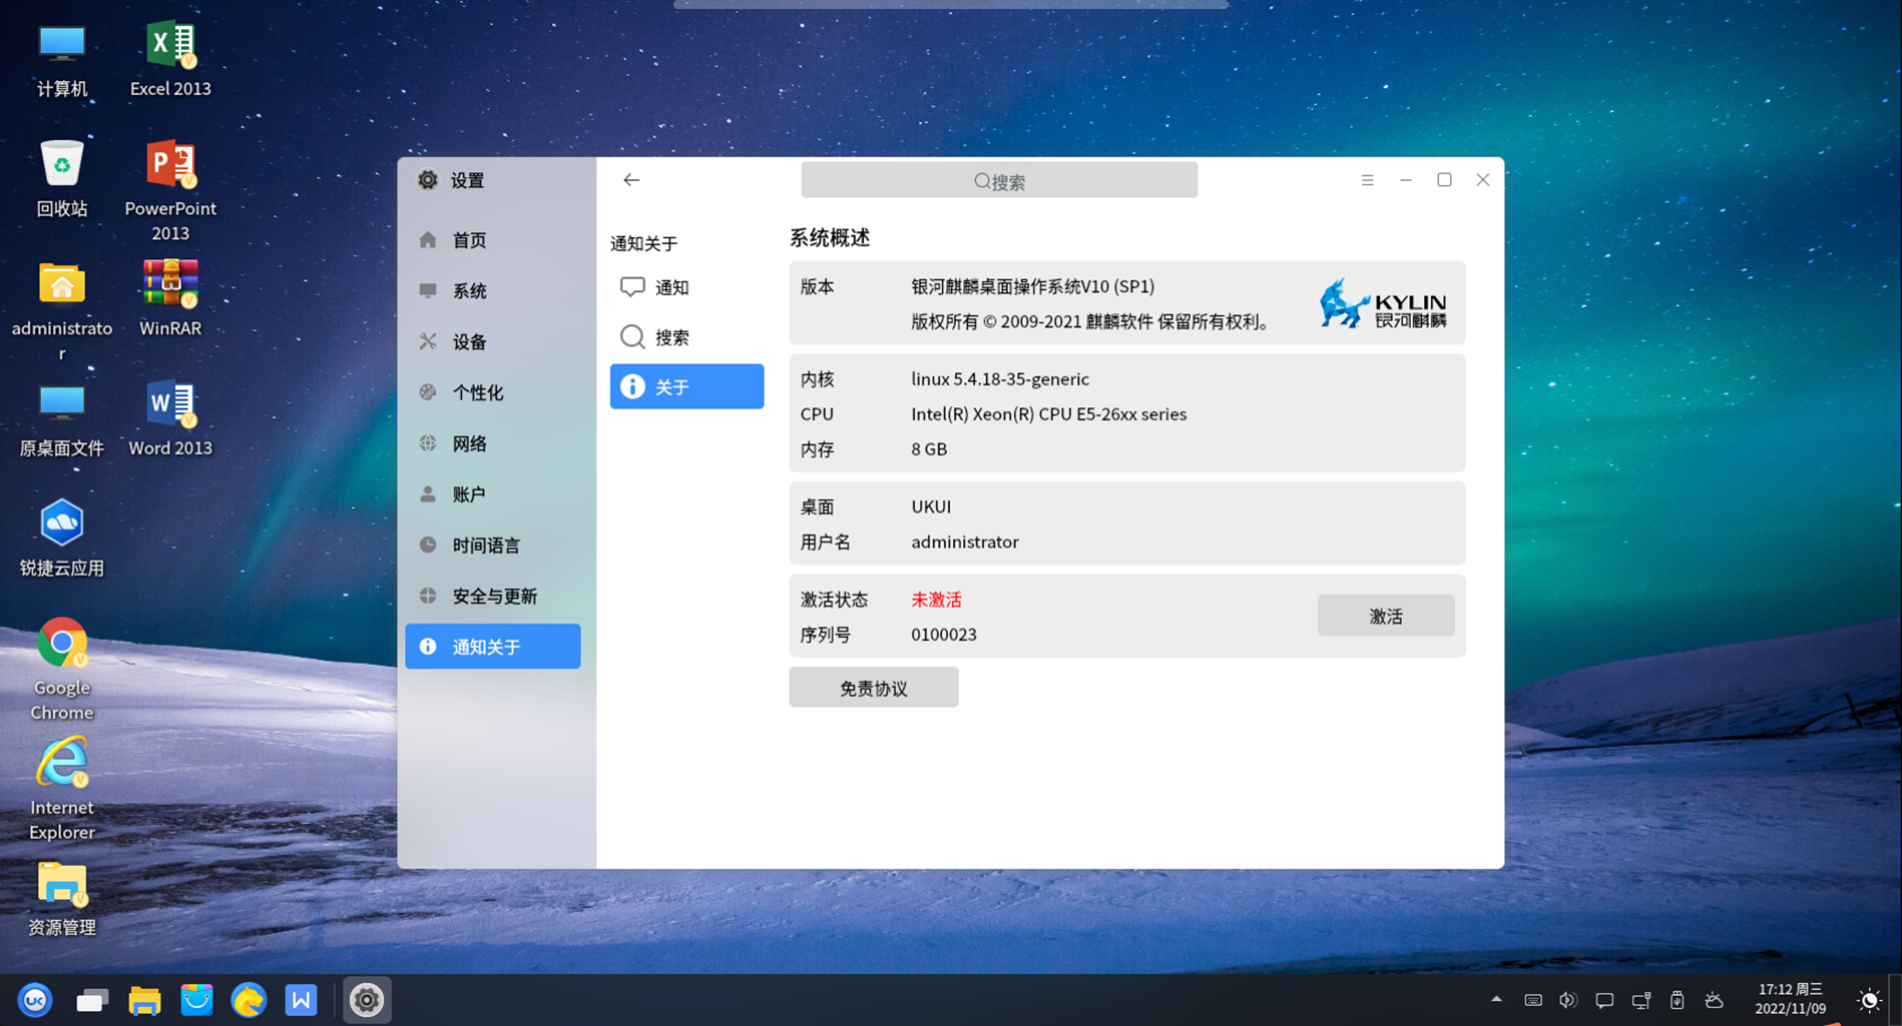Image resolution: width=1902 pixels, height=1026 pixels.
Task: Open the 计算机 desktop icon
Action: [62, 60]
